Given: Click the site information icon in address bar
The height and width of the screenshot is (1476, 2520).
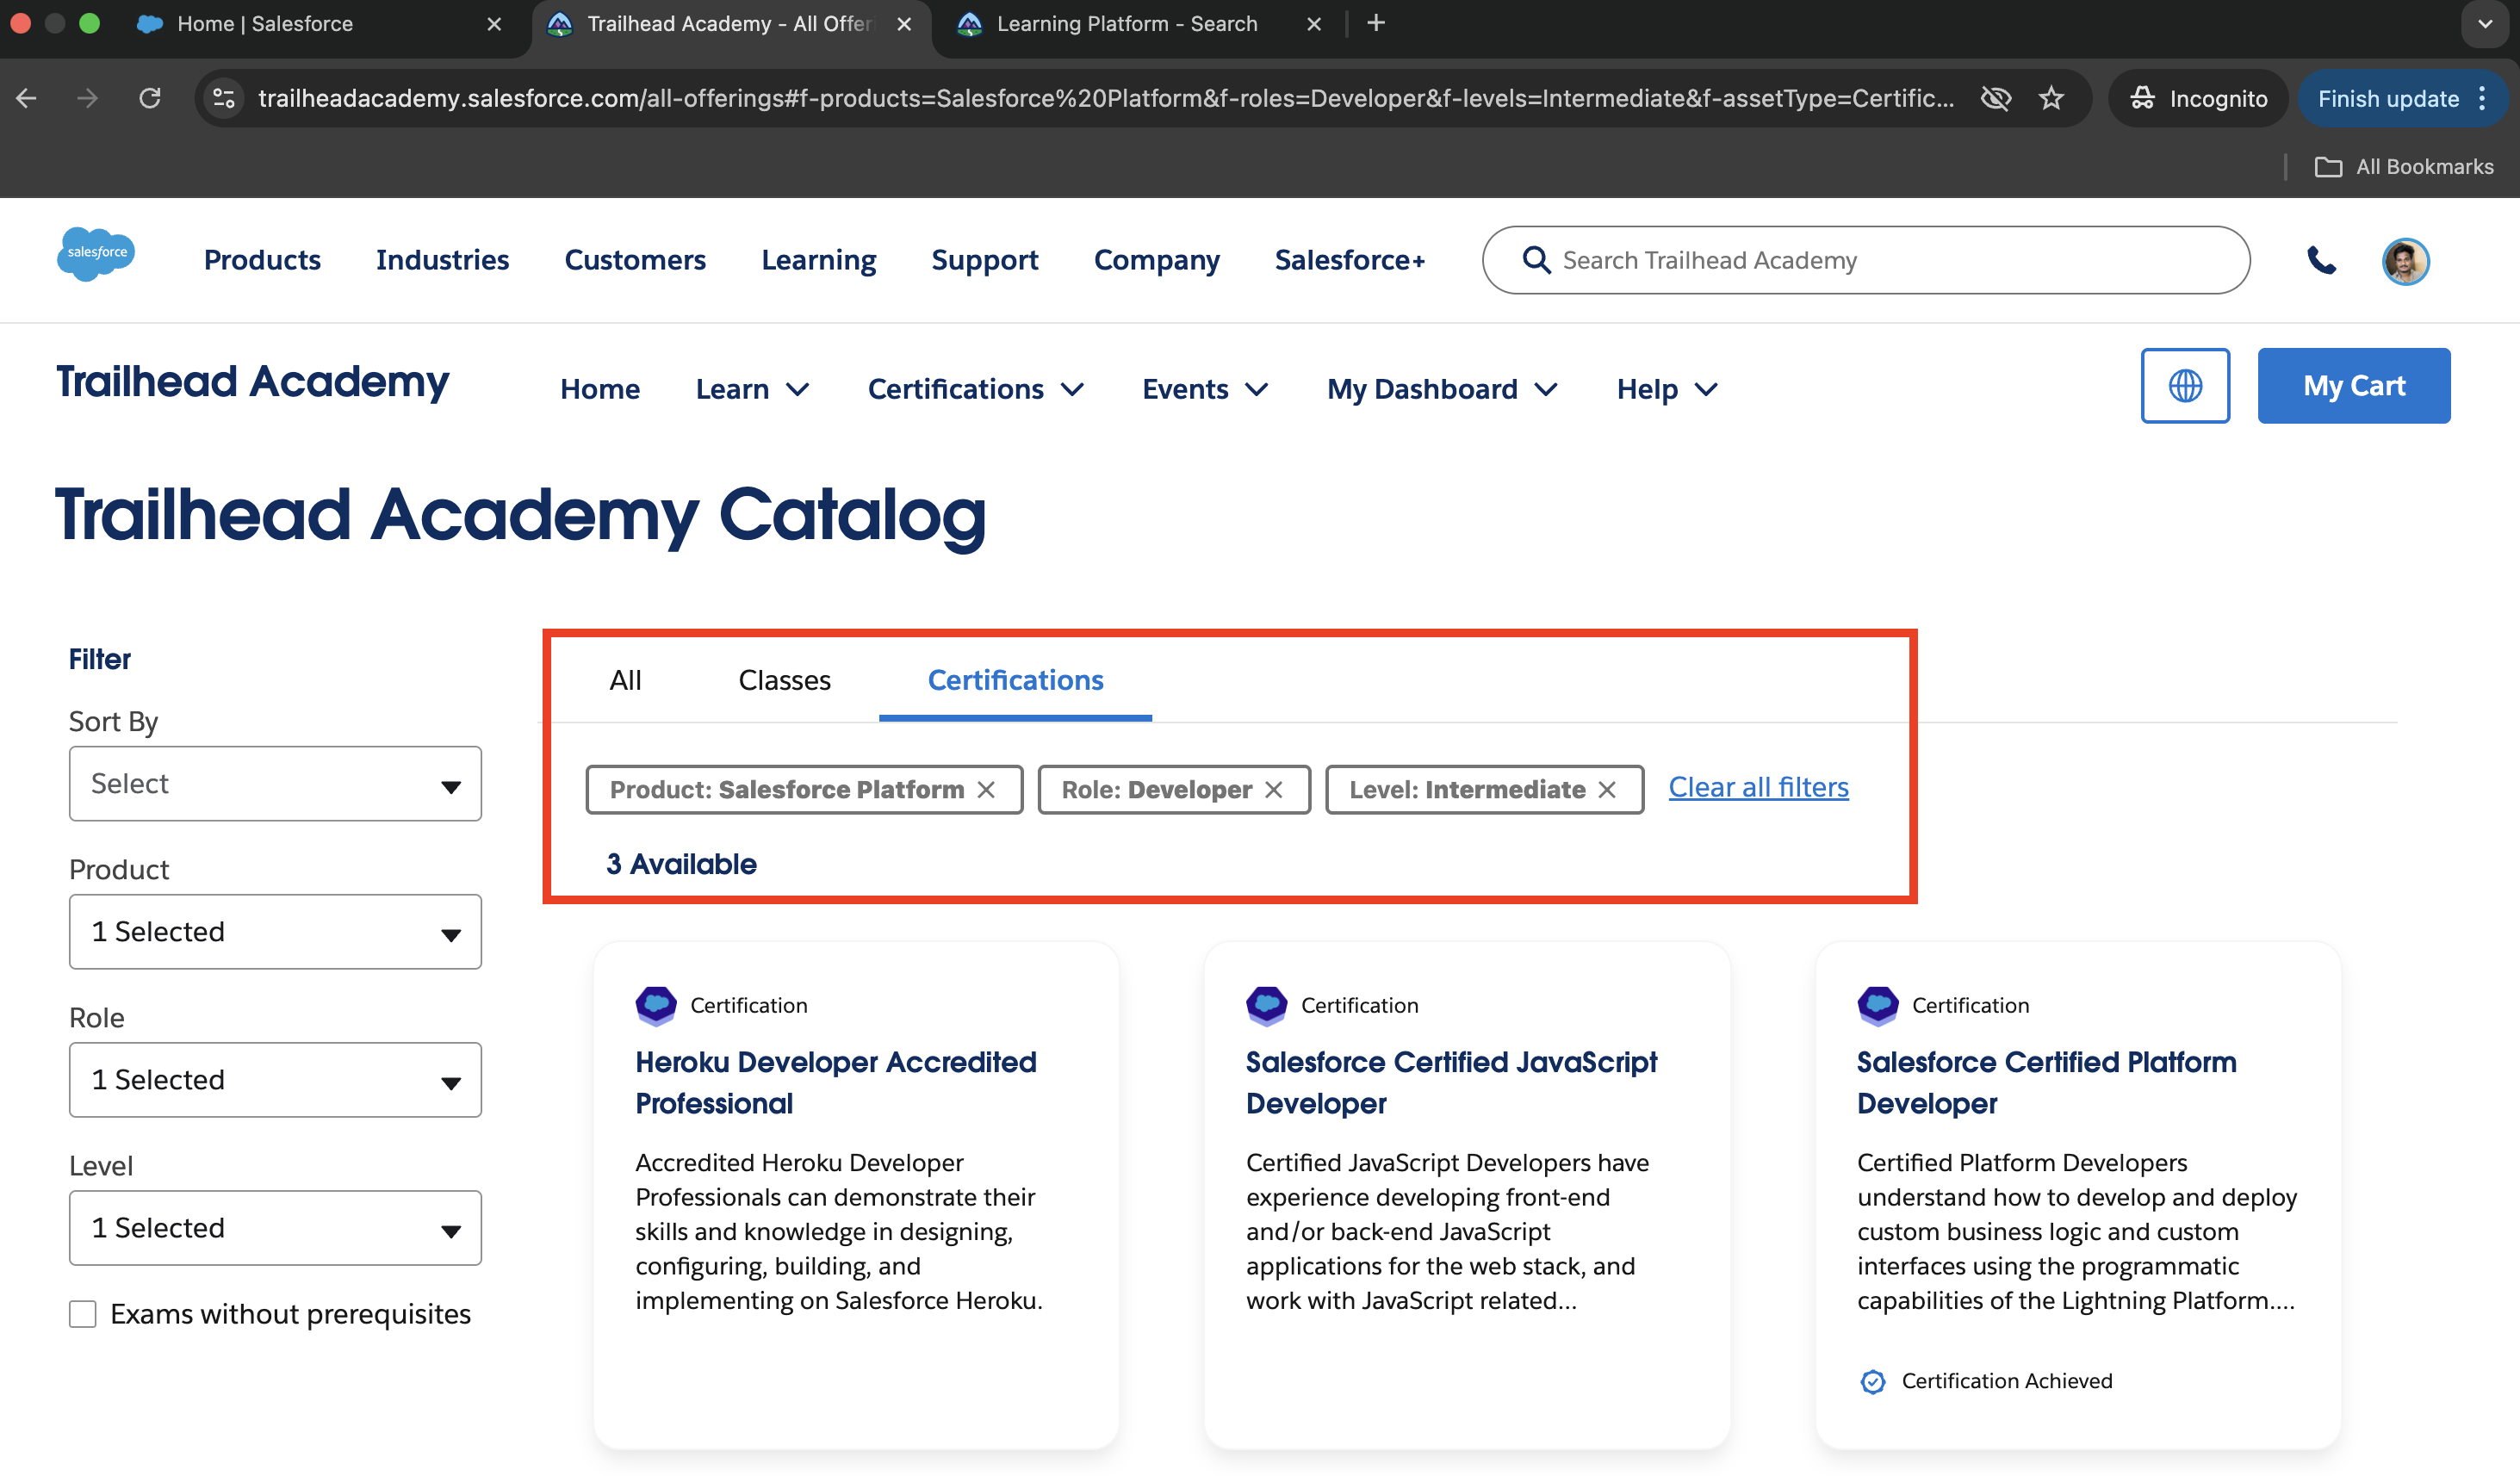Looking at the screenshot, I should tap(224, 98).
